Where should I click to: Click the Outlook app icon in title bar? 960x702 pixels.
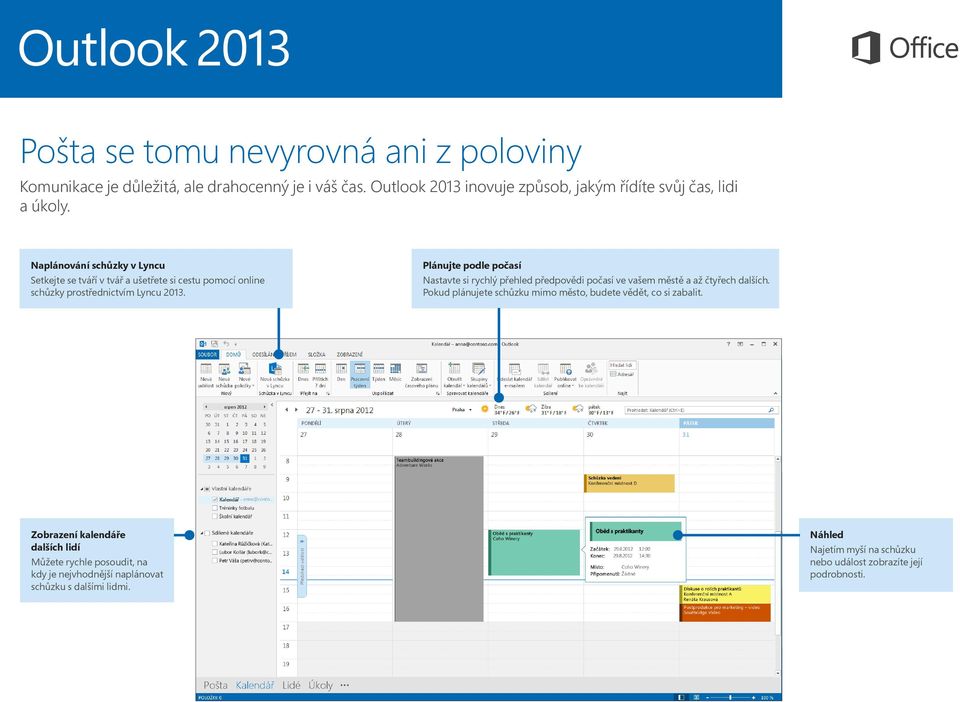coord(203,344)
